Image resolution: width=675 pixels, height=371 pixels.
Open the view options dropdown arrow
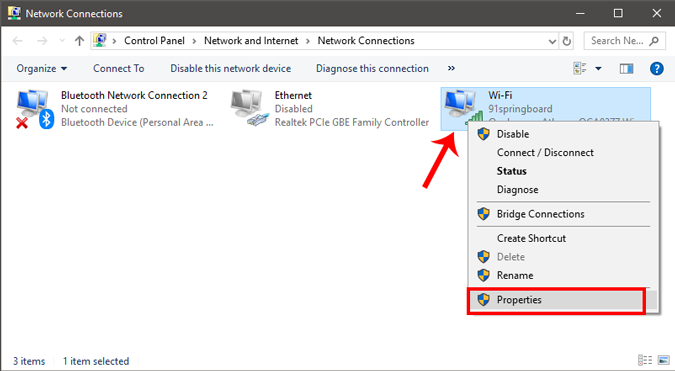(598, 68)
